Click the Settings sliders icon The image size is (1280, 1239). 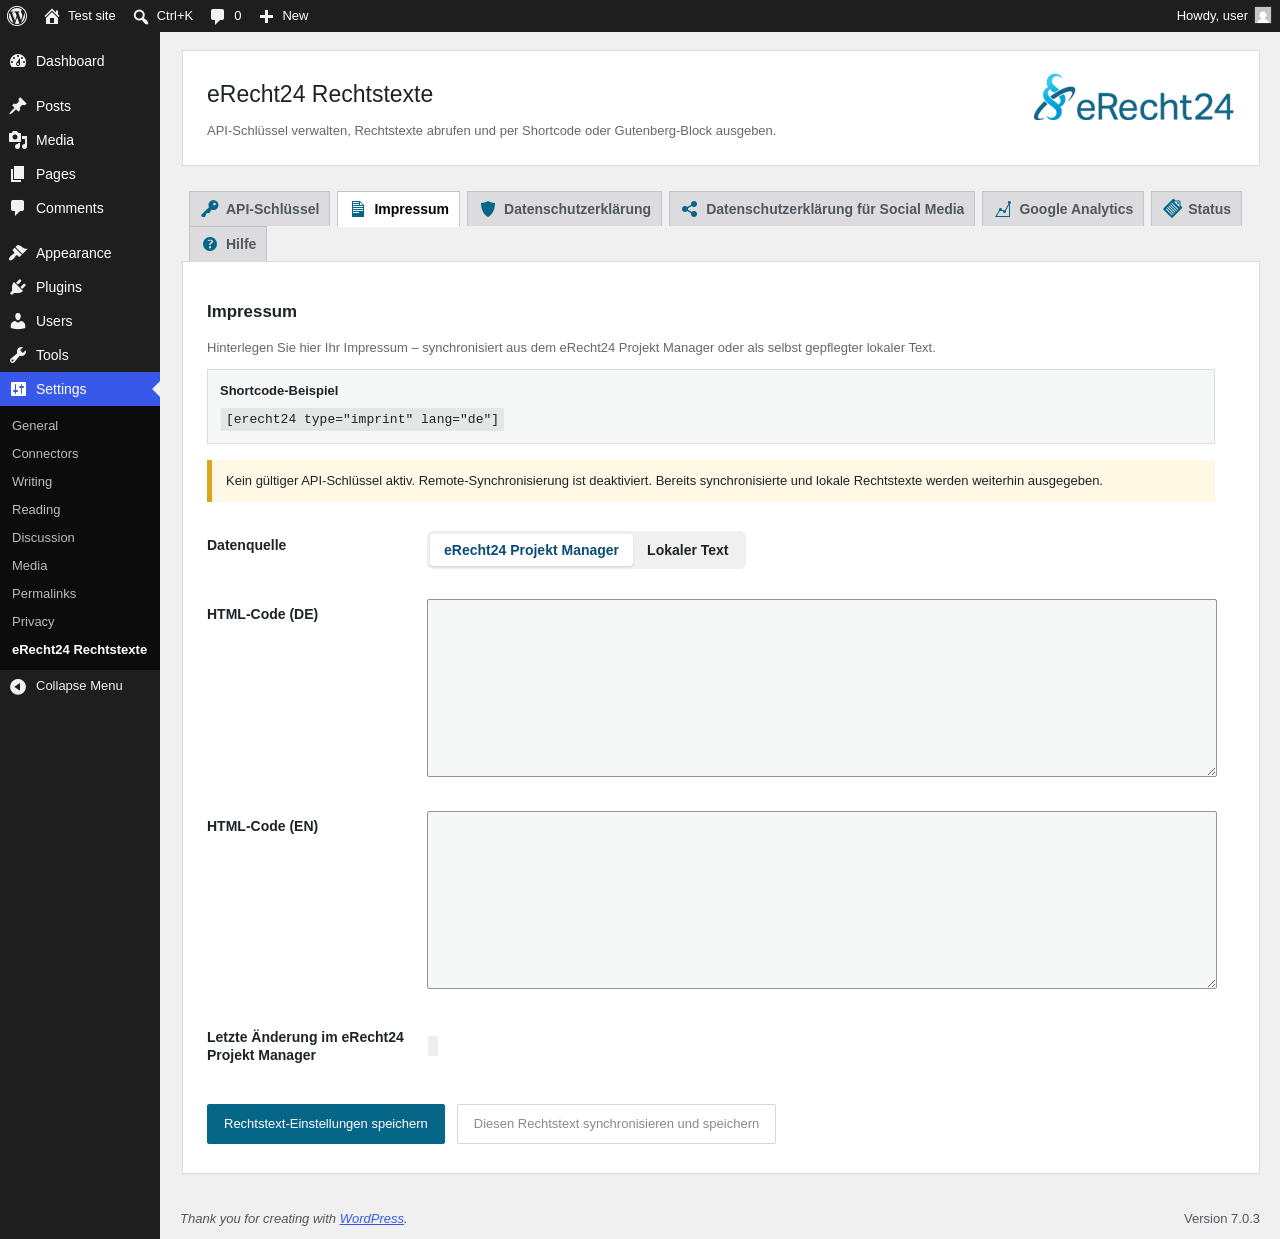[x=18, y=389]
